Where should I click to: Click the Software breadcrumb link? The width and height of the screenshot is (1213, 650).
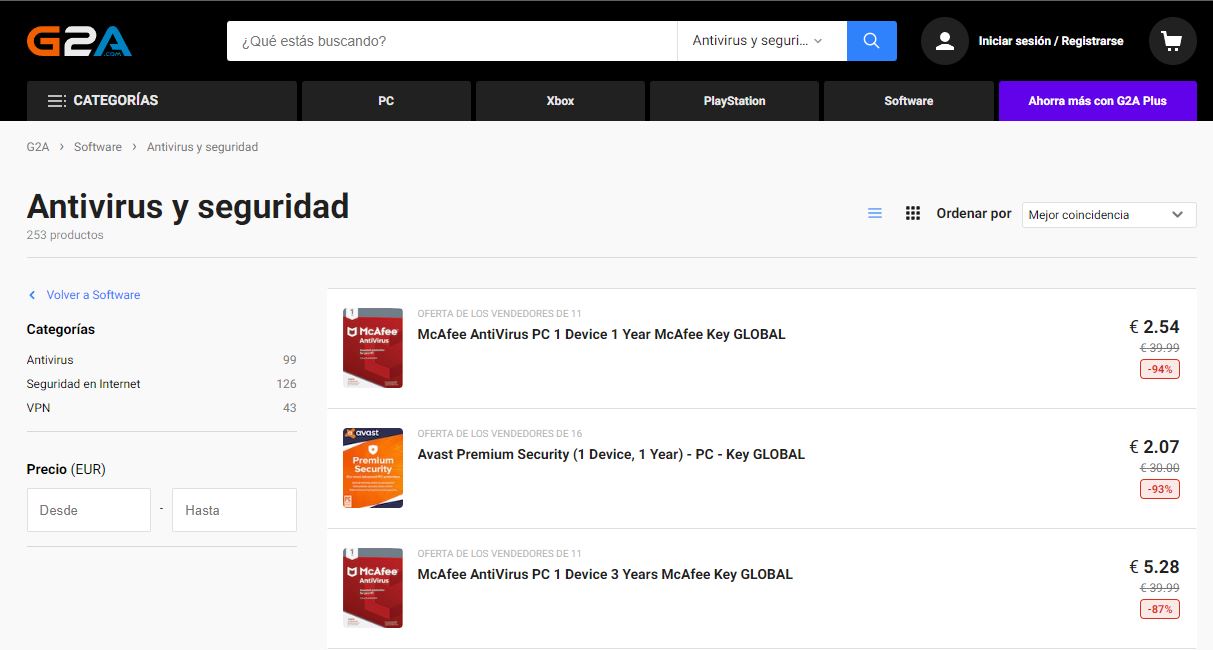[x=98, y=147]
